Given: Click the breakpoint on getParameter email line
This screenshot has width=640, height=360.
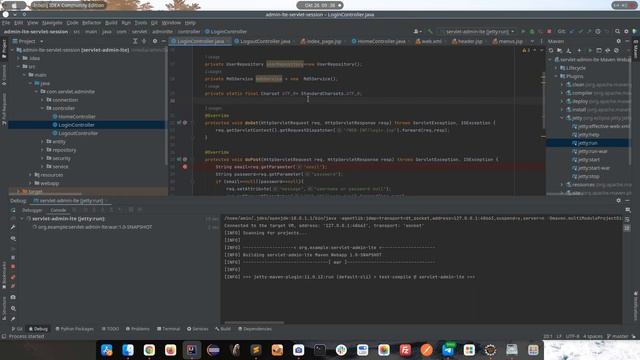Looking at the screenshot, I should tap(185, 167).
